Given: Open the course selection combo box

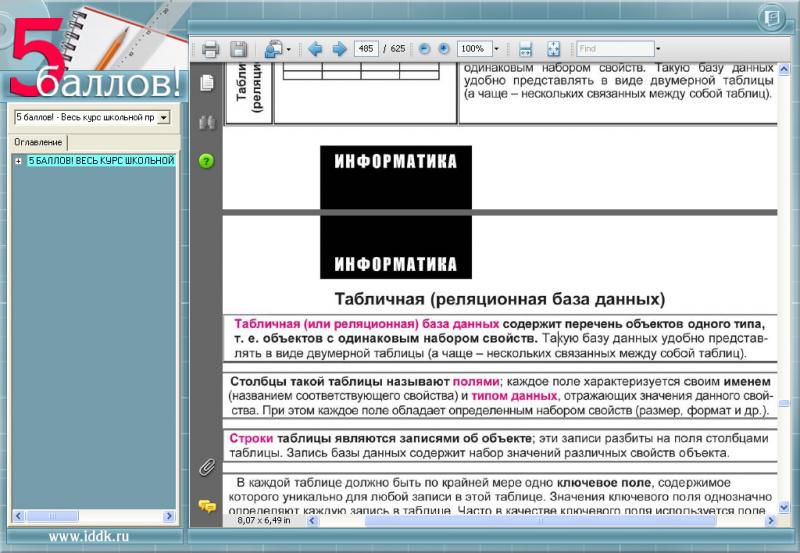Looking at the screenshot, I should pos(164,118).
